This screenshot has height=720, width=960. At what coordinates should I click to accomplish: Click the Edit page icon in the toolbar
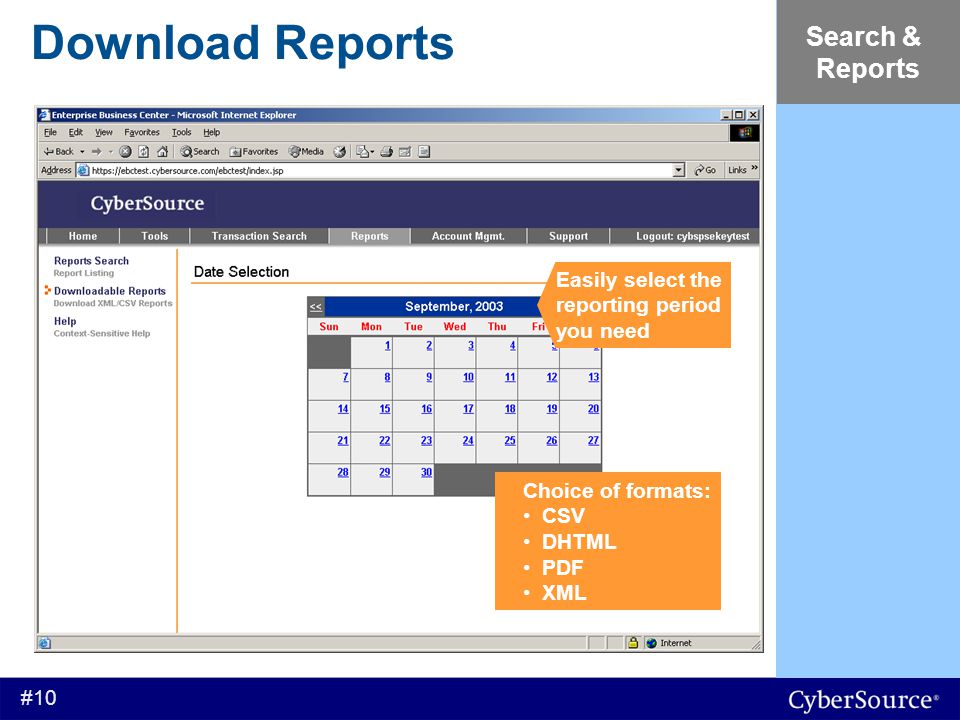tap(405, 151)
